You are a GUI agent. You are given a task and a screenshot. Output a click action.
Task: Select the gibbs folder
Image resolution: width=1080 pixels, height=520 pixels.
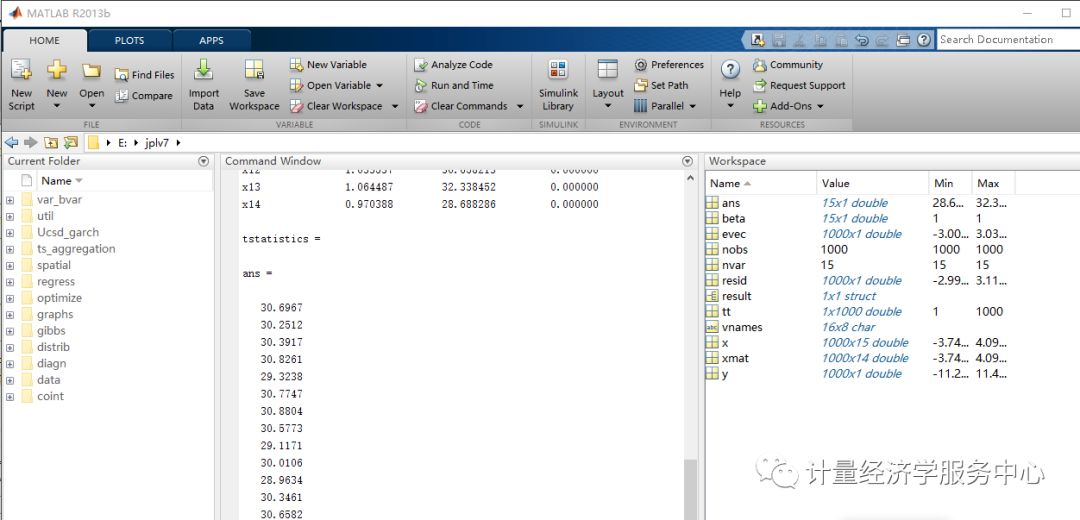coord(51,331)
